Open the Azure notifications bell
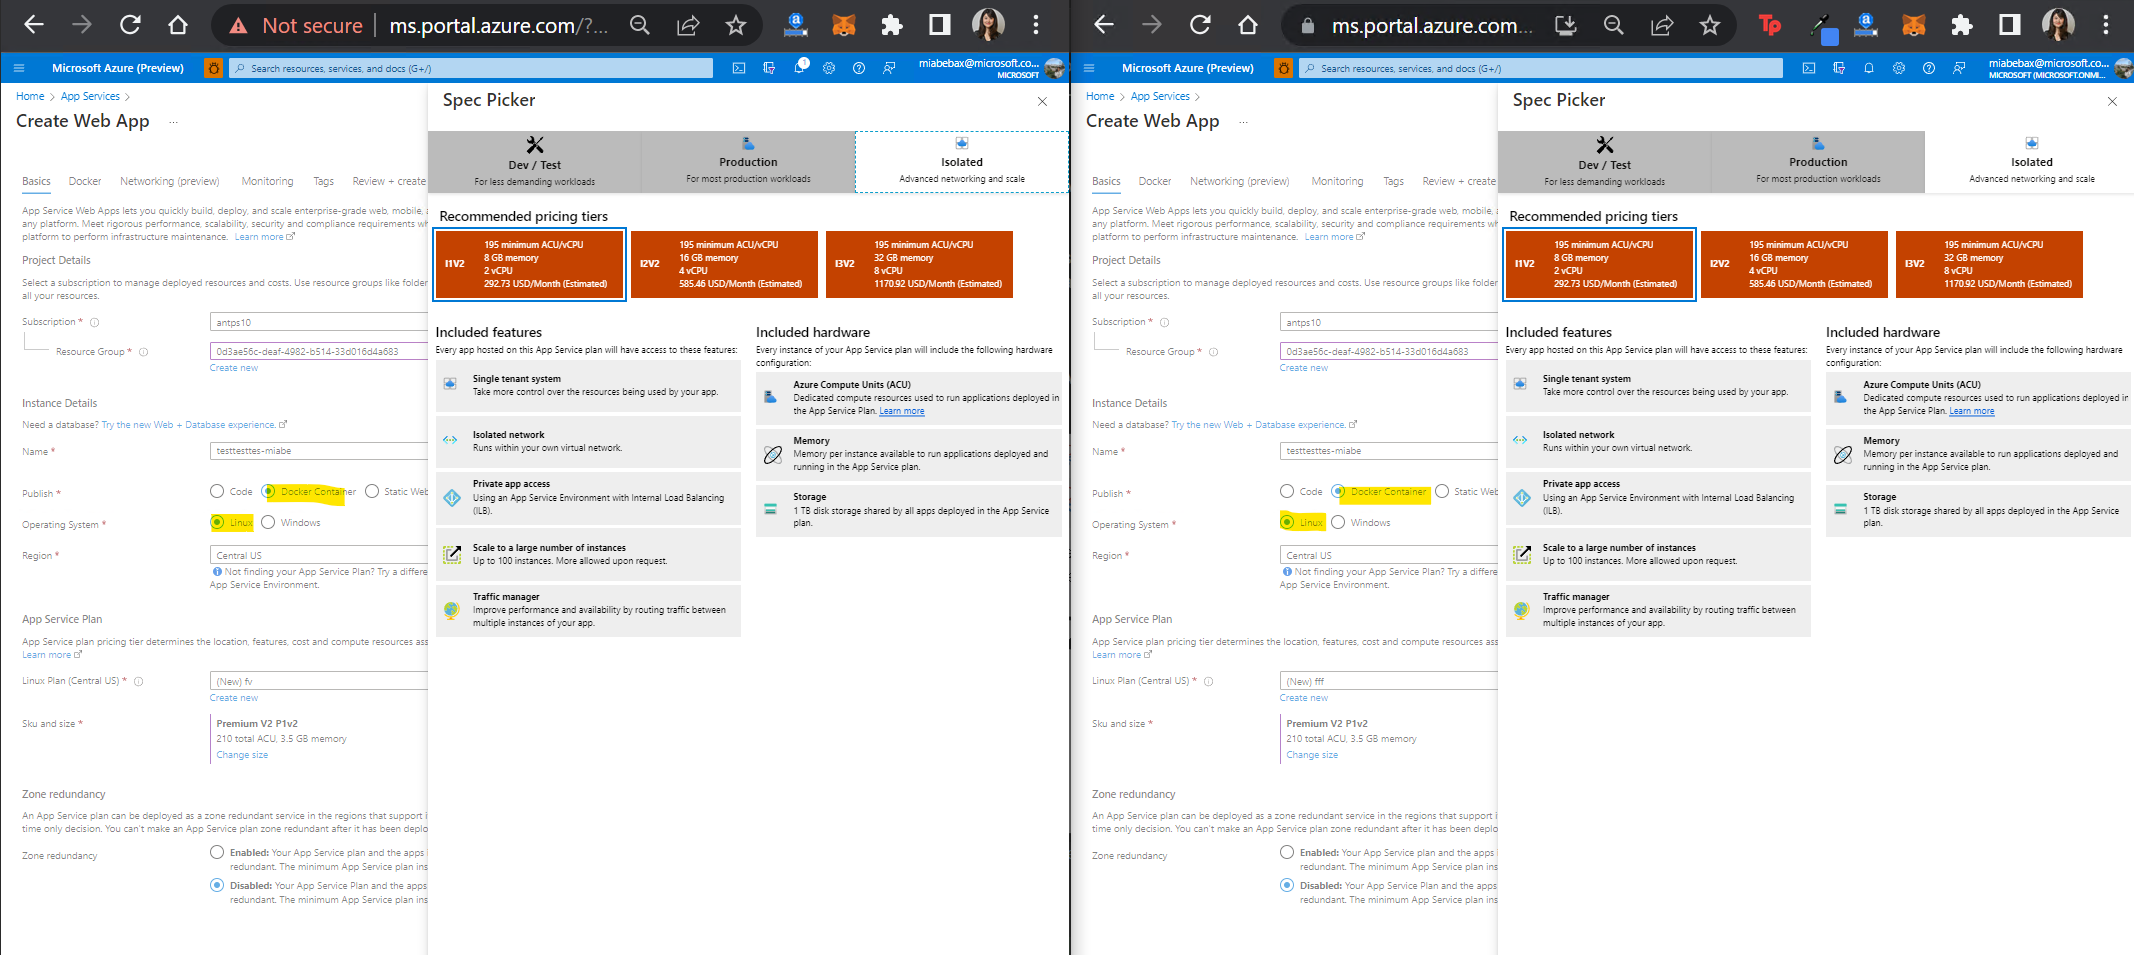Viewport: 2134px width, 955px height. (800, 68)
